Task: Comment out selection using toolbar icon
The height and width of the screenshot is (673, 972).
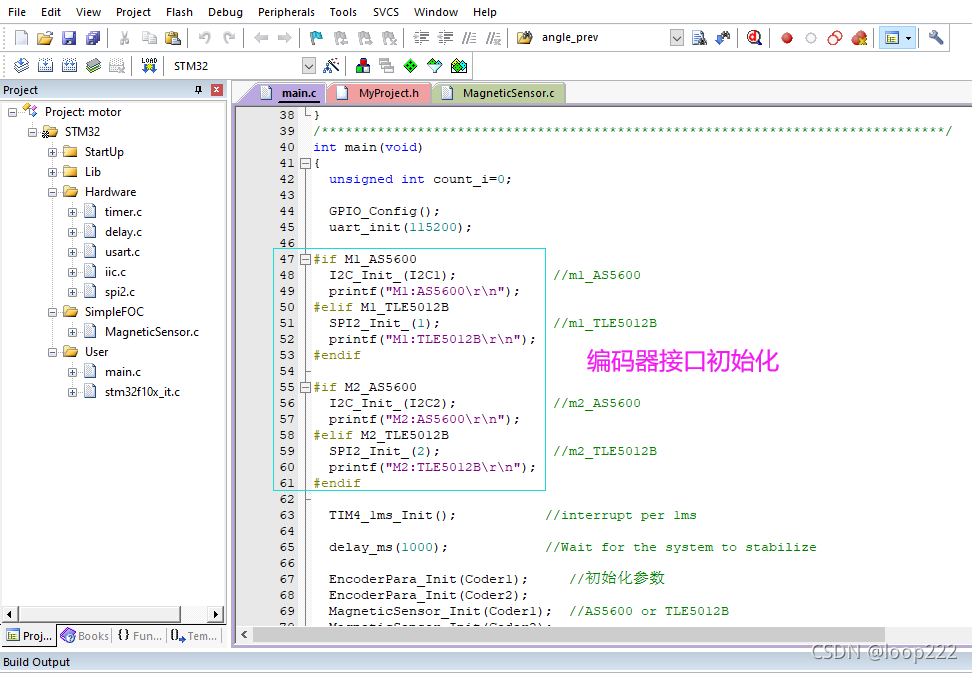Action: pos(469,38)
